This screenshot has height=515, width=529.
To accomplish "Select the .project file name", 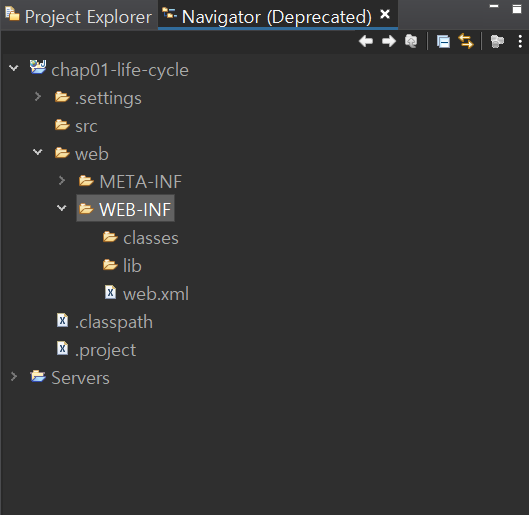I will pos(105,350).
